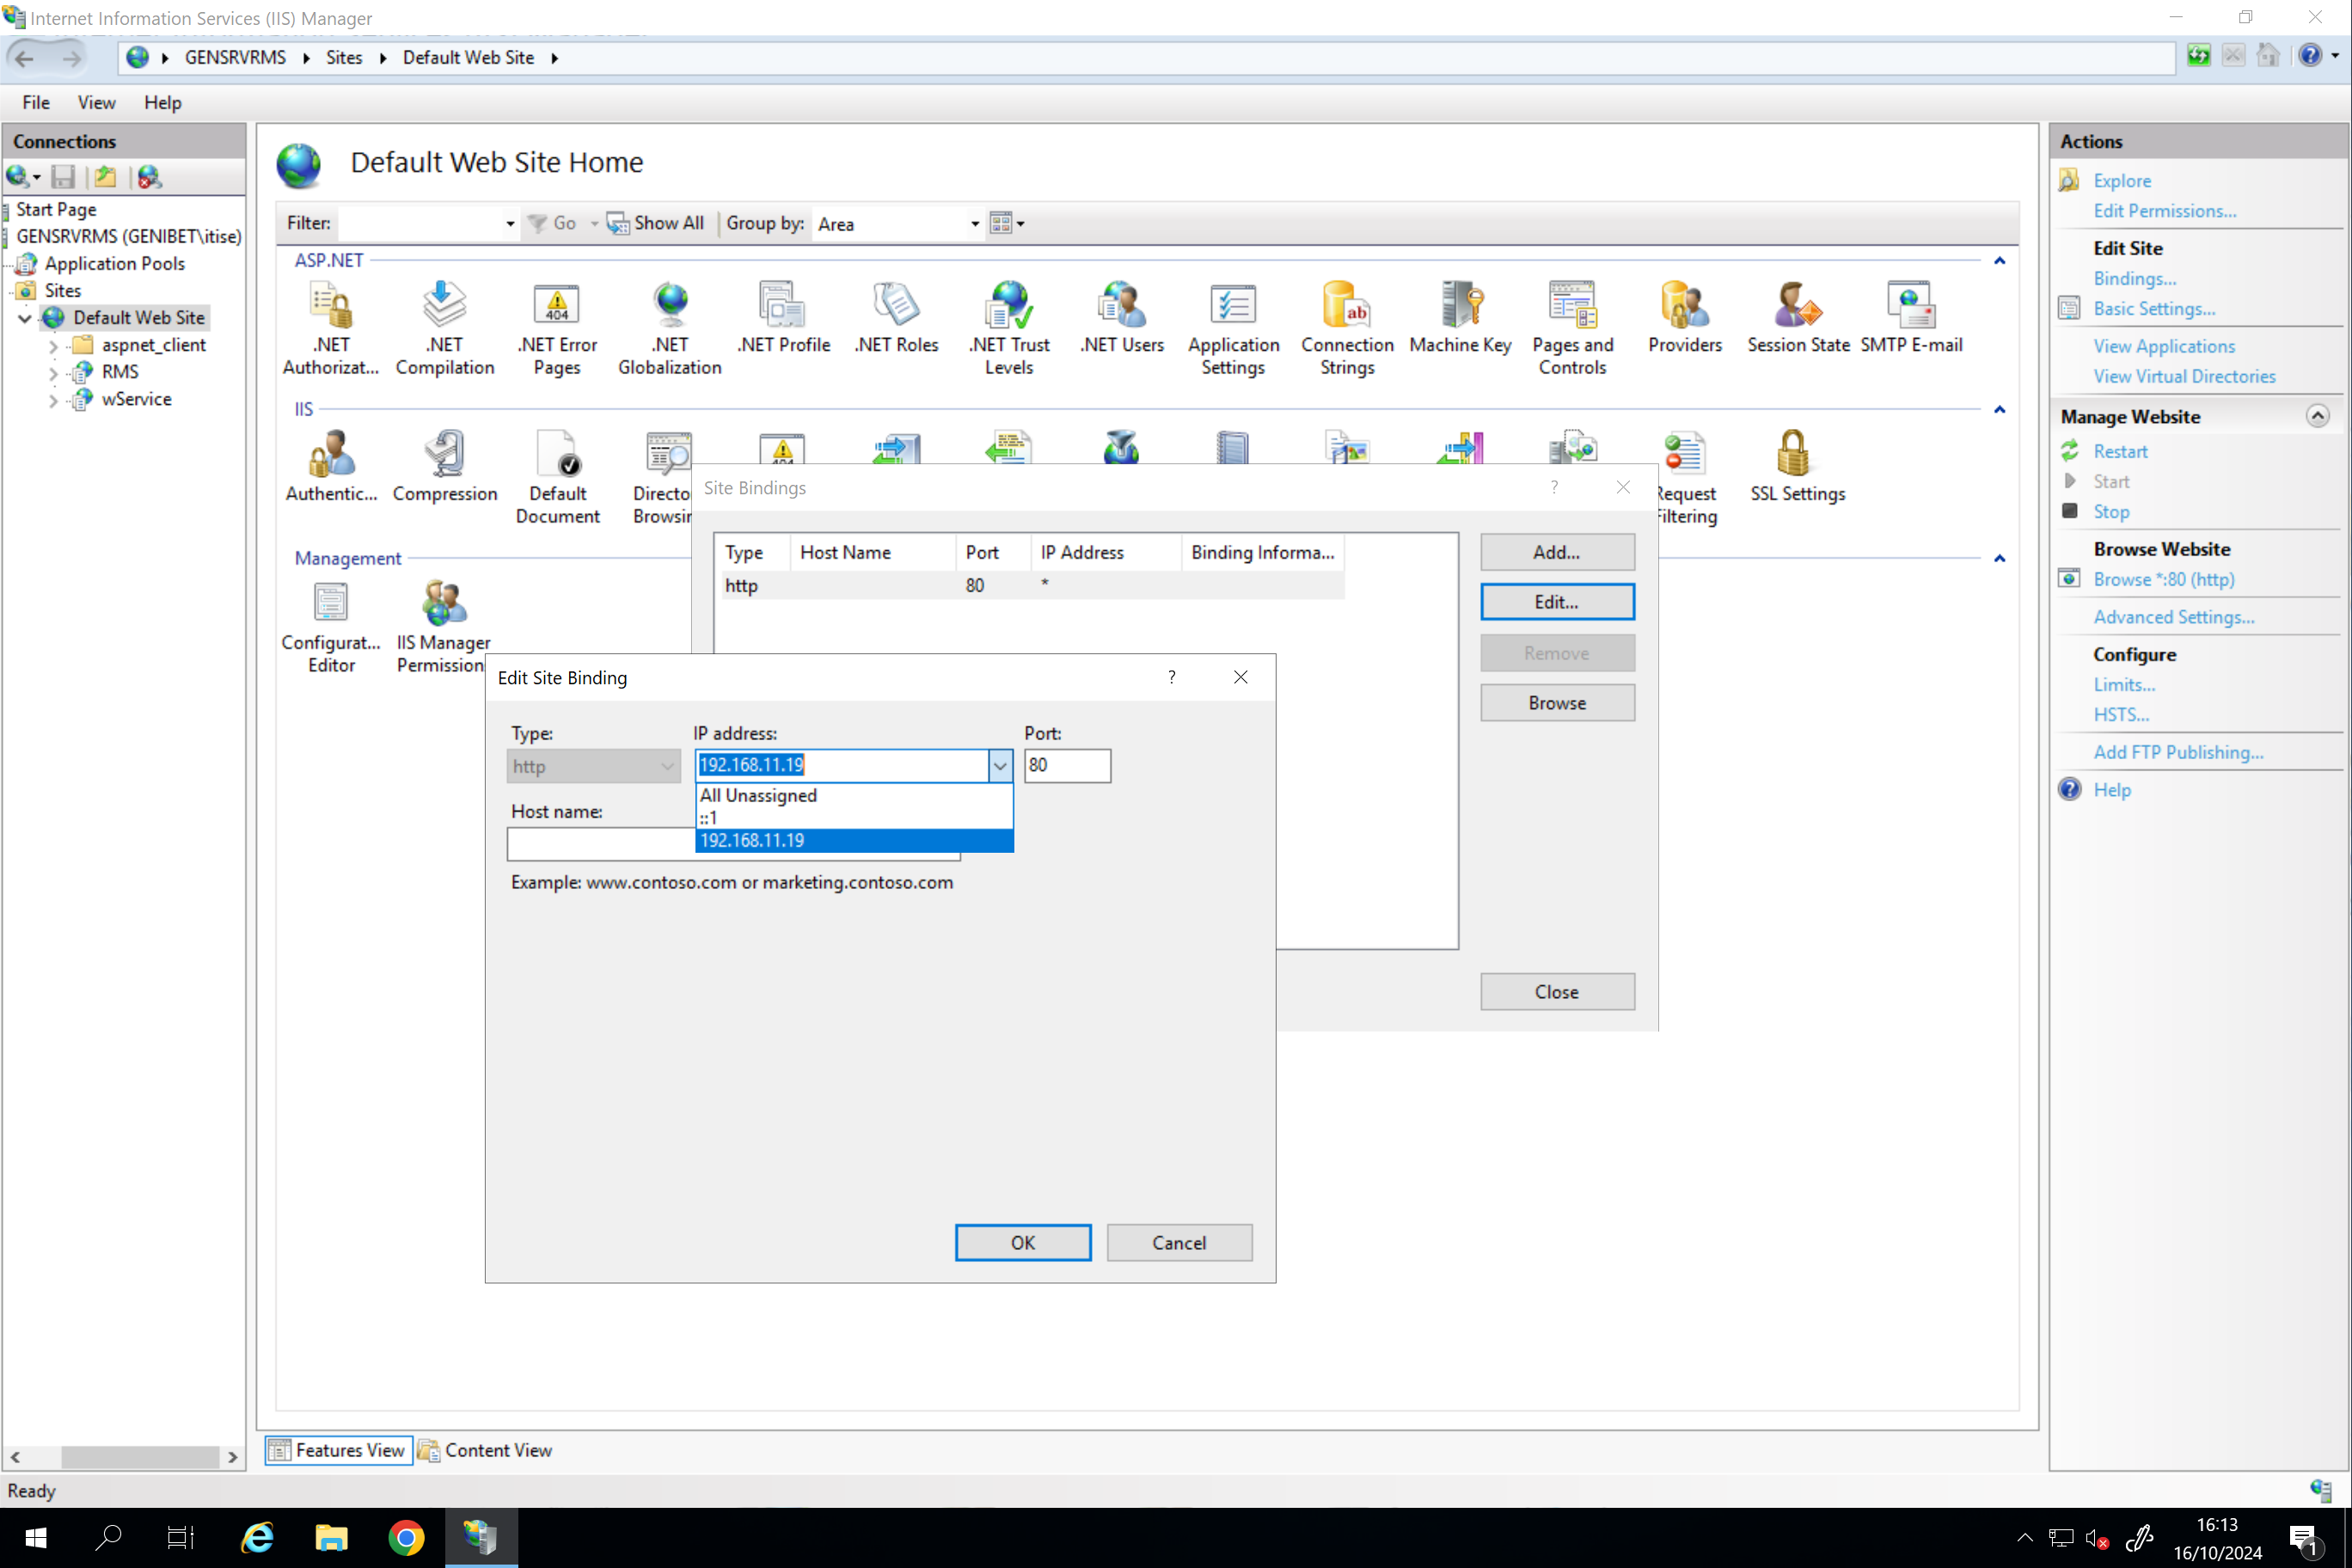Select Application Pools in Connections tree
Viewport: 2352px width, 1568px height.
pos(114,264)
